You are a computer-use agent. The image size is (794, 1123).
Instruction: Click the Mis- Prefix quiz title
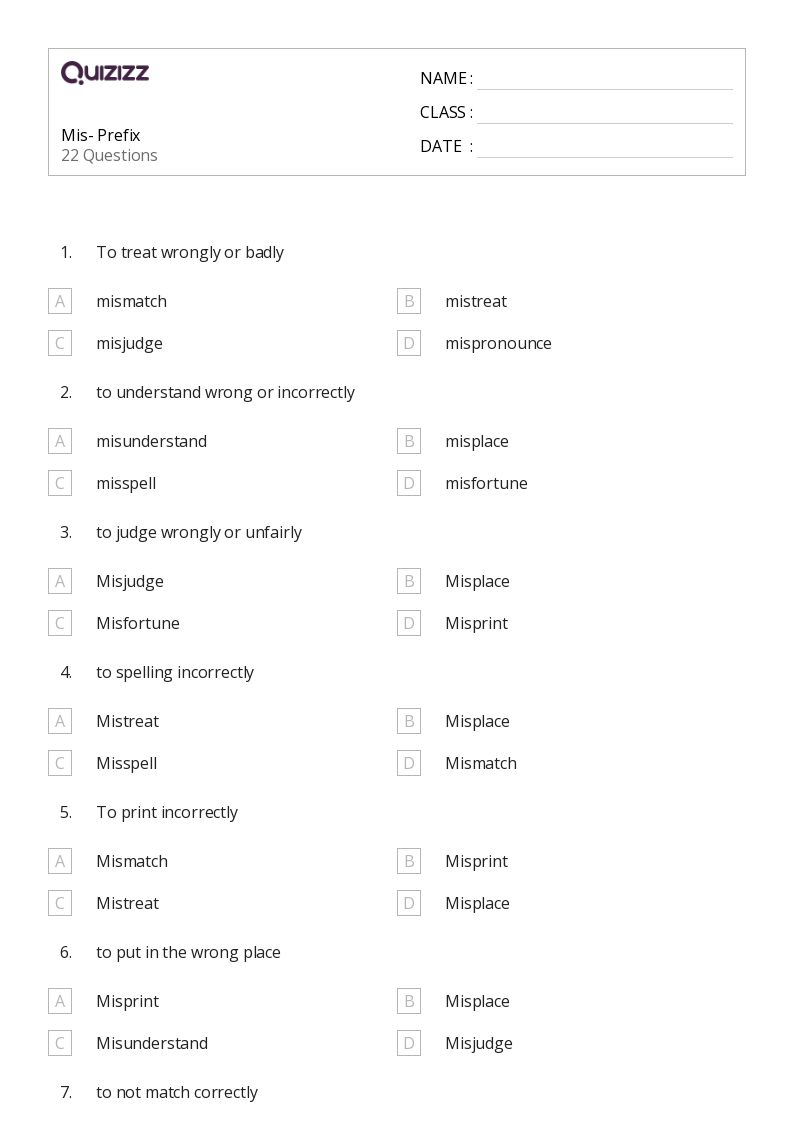101,135
